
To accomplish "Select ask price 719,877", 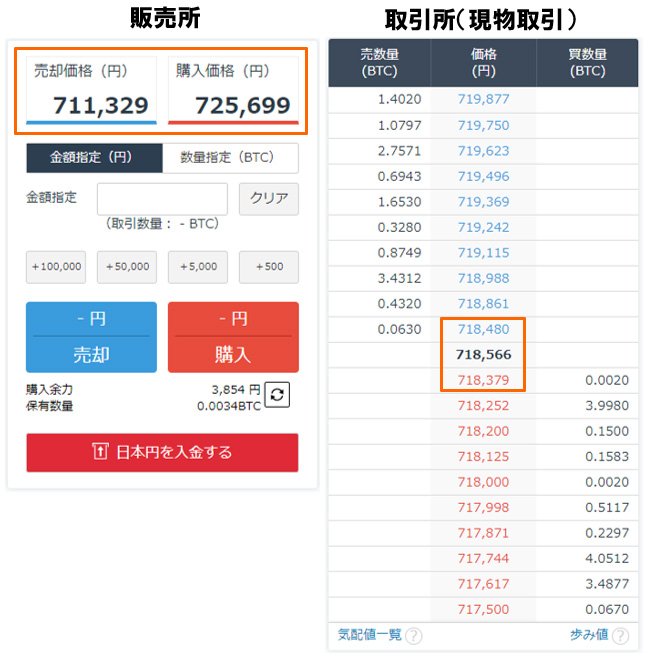I will [483, 99].
